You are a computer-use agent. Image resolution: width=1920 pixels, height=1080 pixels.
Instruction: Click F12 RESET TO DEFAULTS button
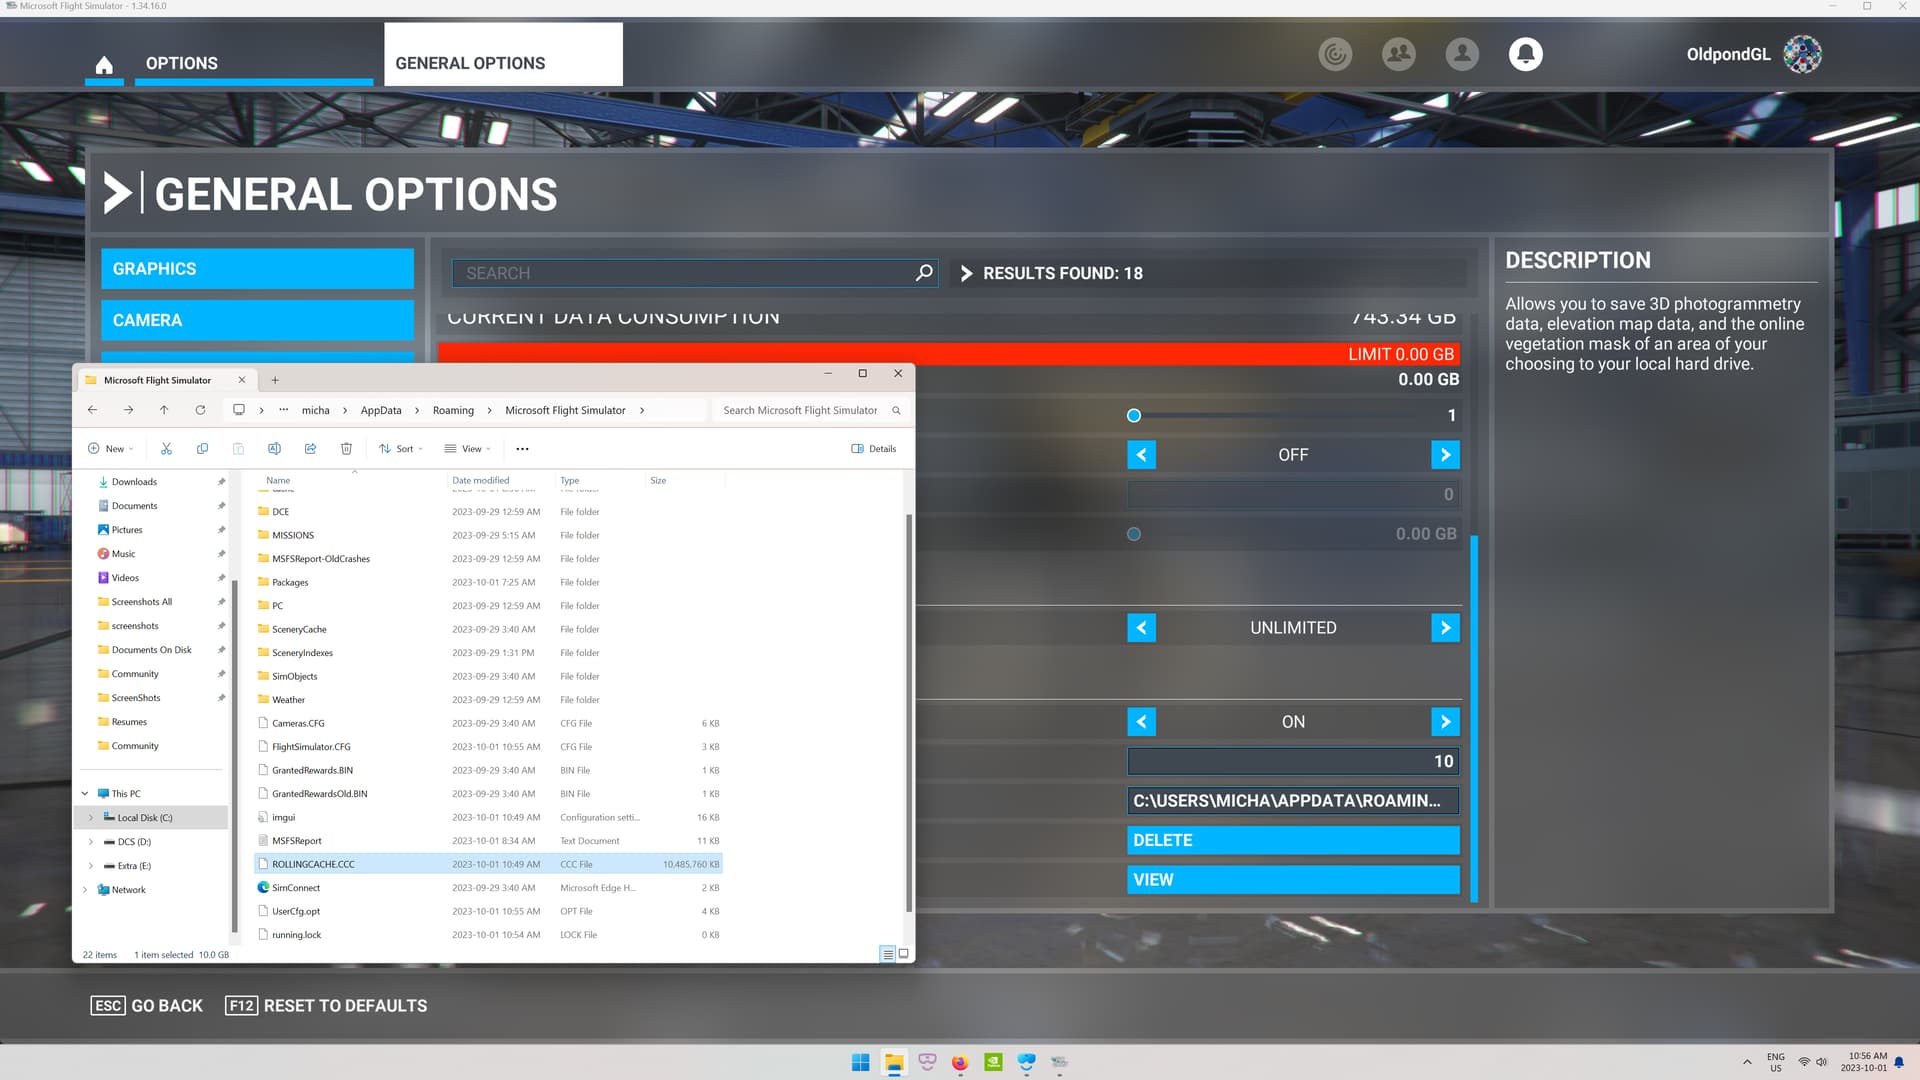point(326,1006)
